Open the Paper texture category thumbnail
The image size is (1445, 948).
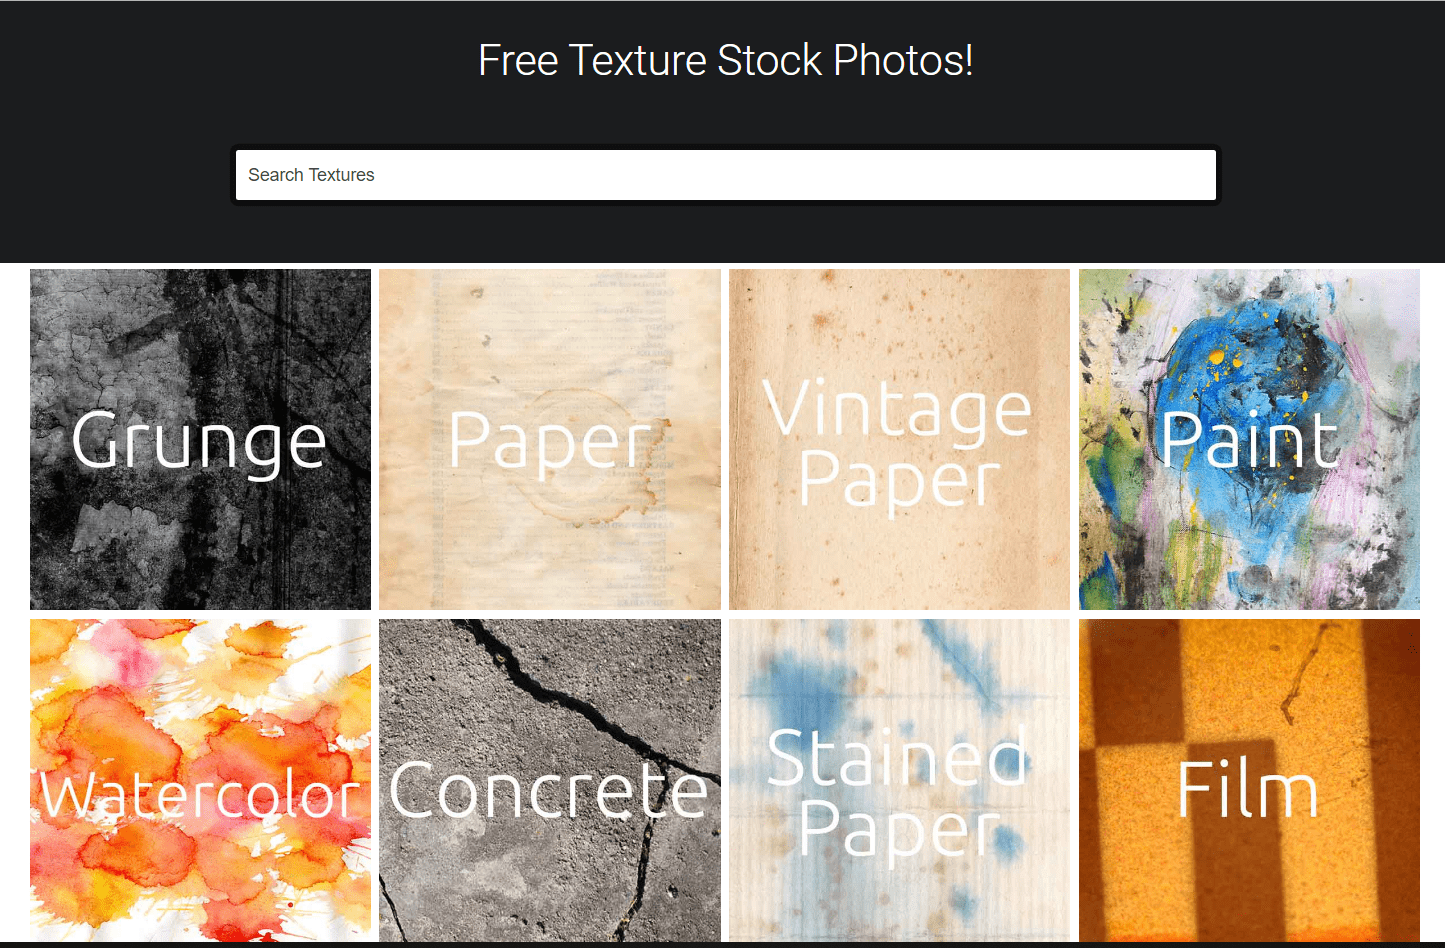point(550,439)
